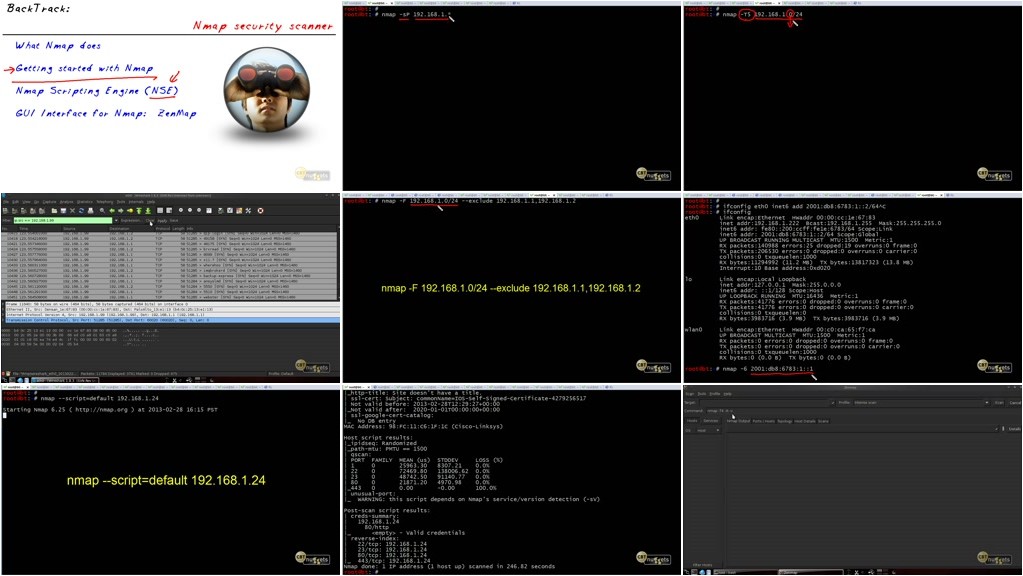The image size is (1023, 576).
Task: Click the green Wireshark display filter field
Action: (x=63, y=220)
